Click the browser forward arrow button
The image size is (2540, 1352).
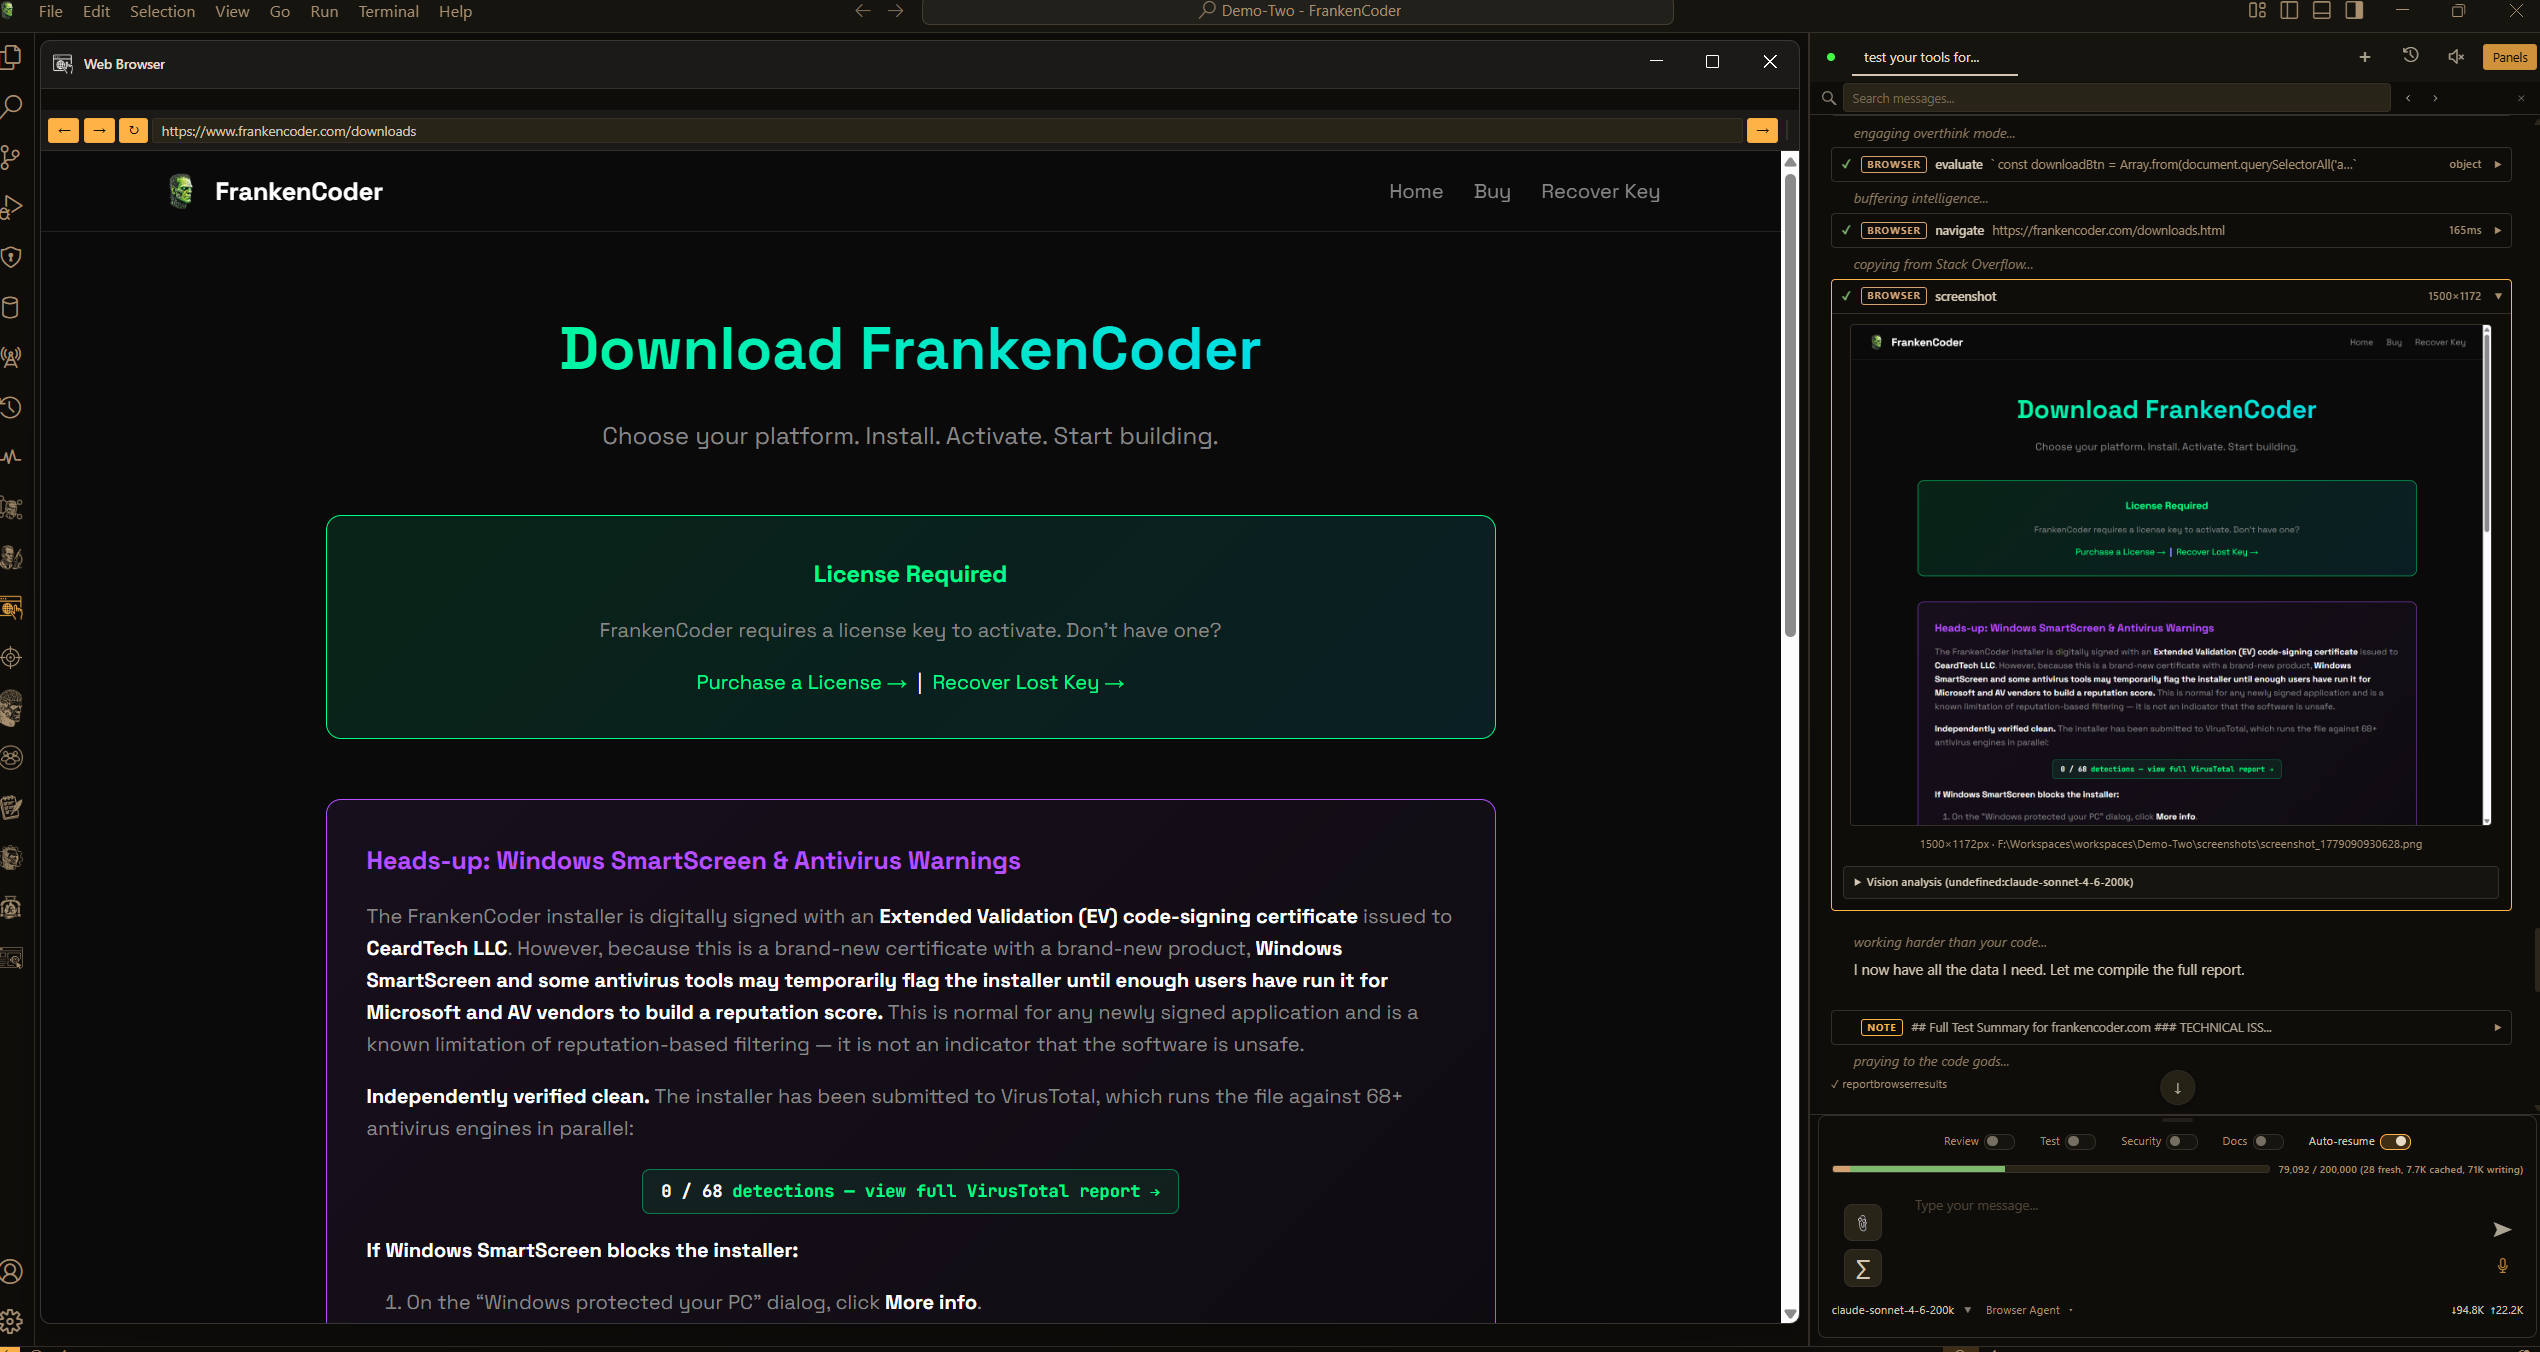click(x=99, y=131)
